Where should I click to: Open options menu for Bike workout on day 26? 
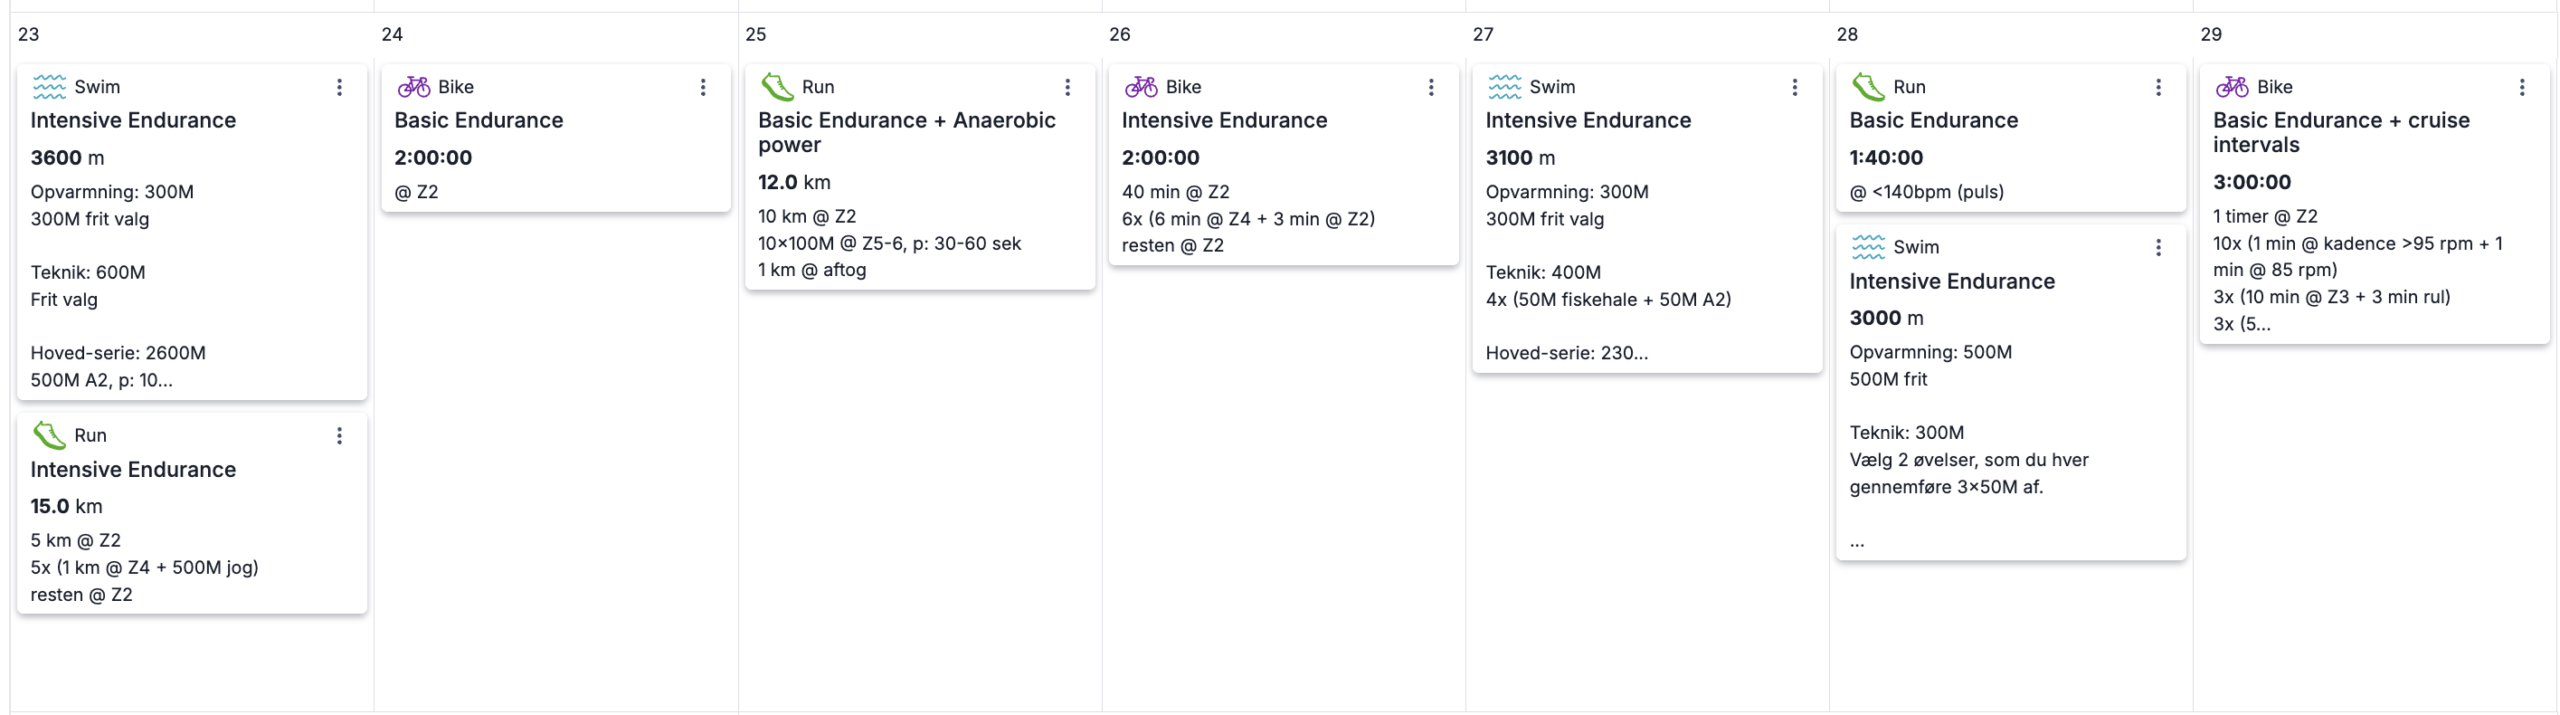pyautogui.click(x=1431, y=87)
